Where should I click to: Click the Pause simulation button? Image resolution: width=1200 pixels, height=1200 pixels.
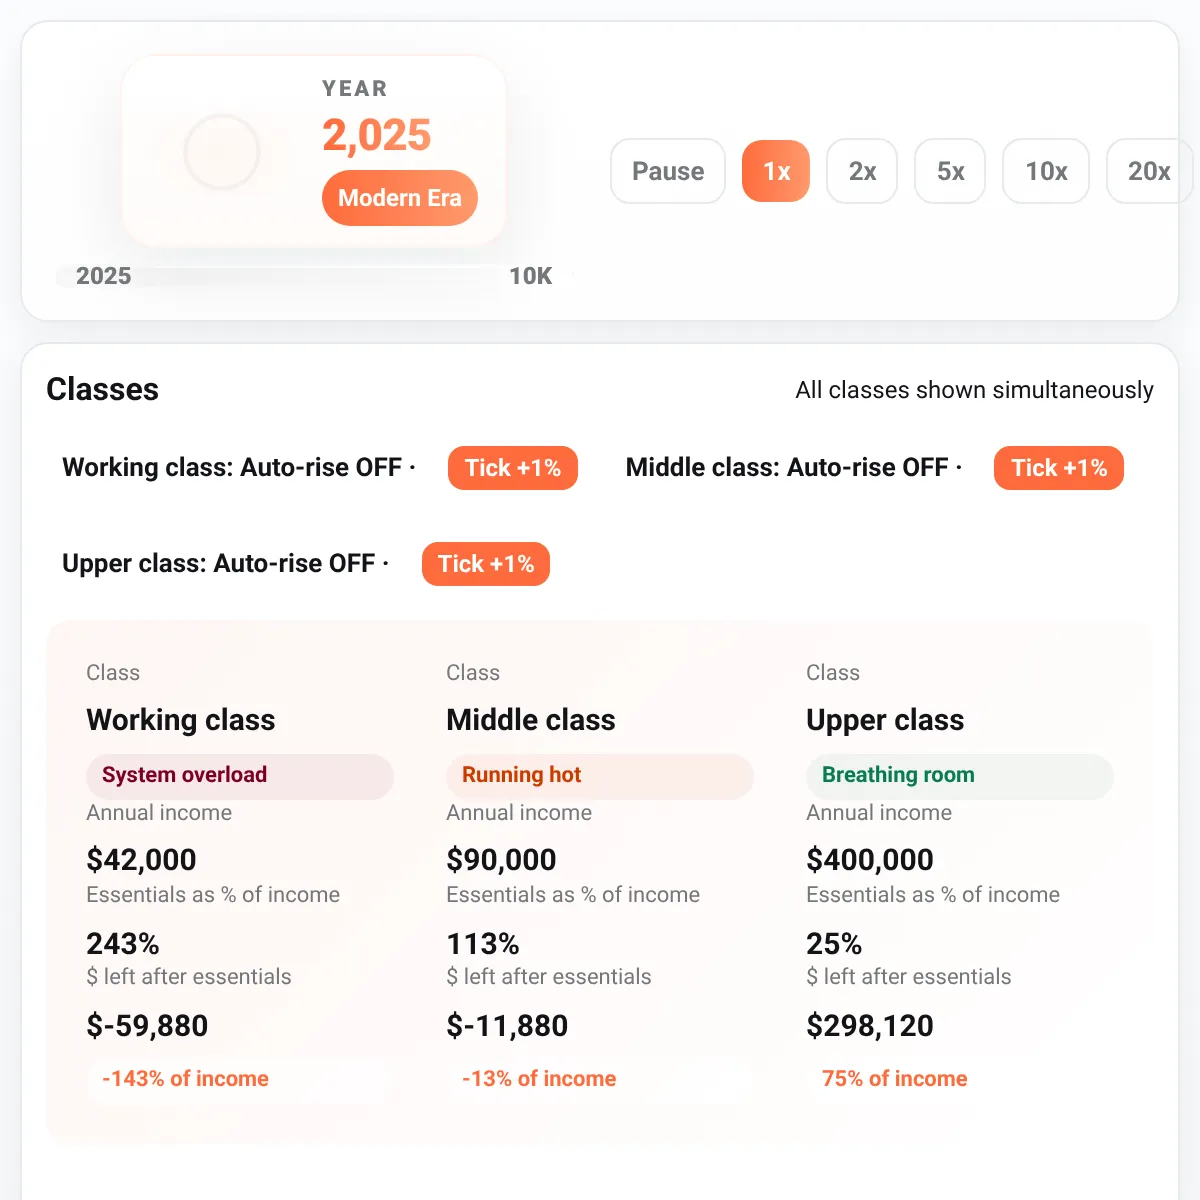668,171
